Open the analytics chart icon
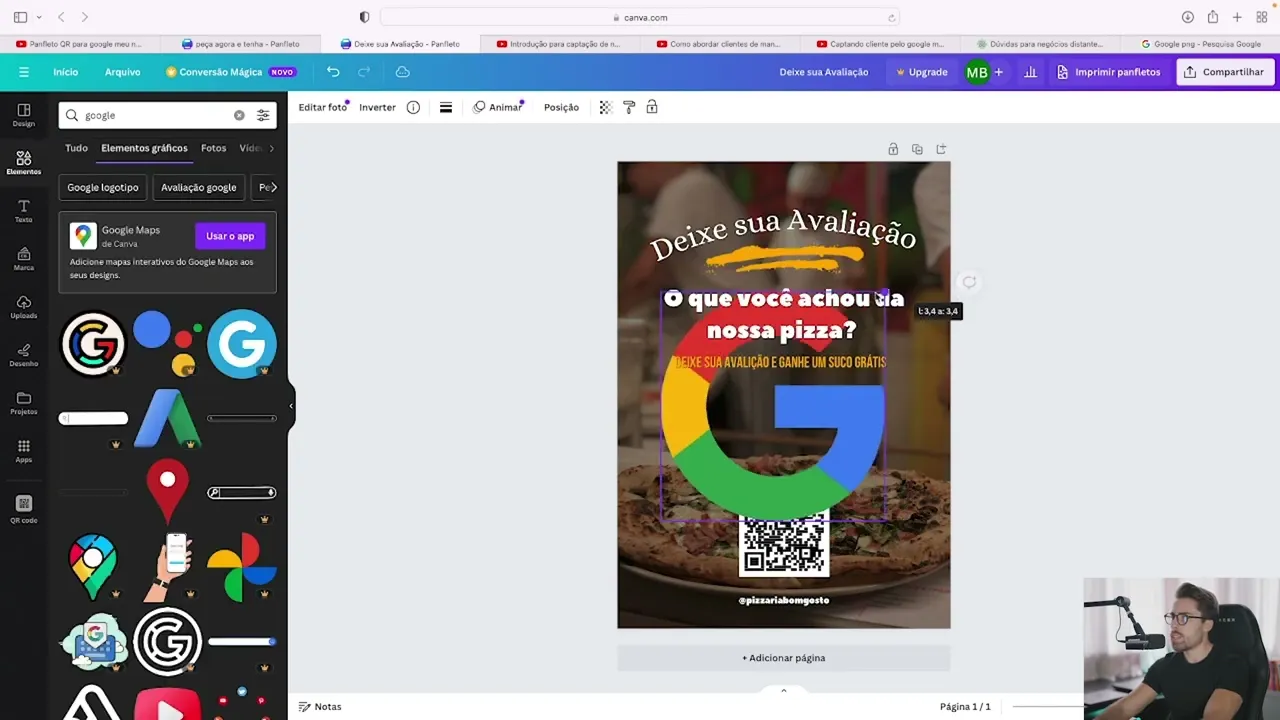Image resolution: width=1280 pixels, height=720 pixels. pos(1030,72)
